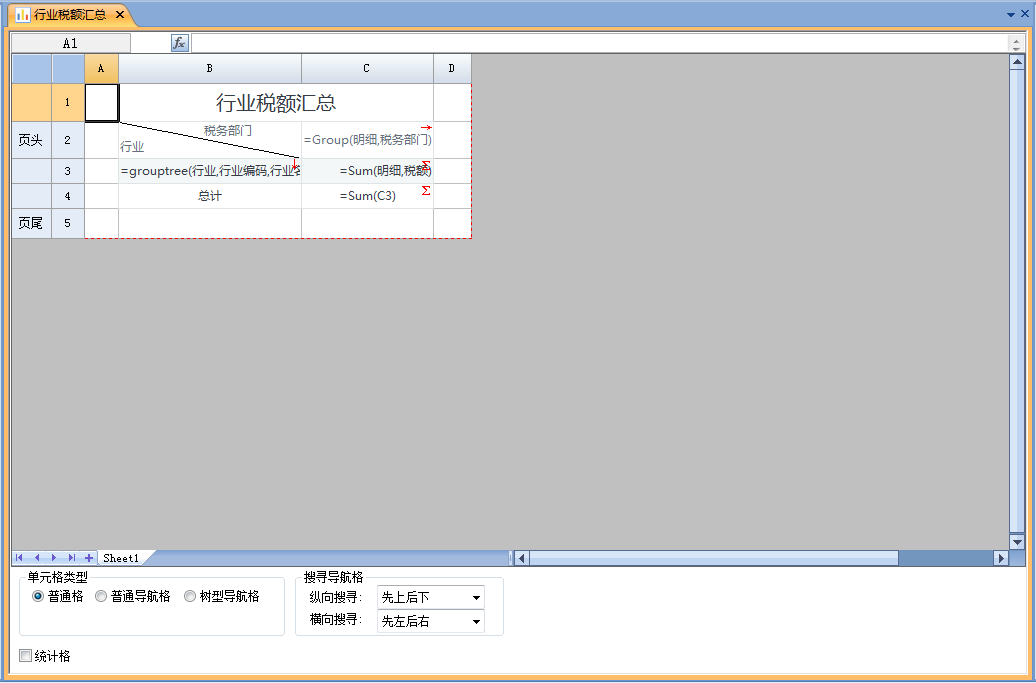Select column C header
1036x683 pixels.
(x=367, y=68)
